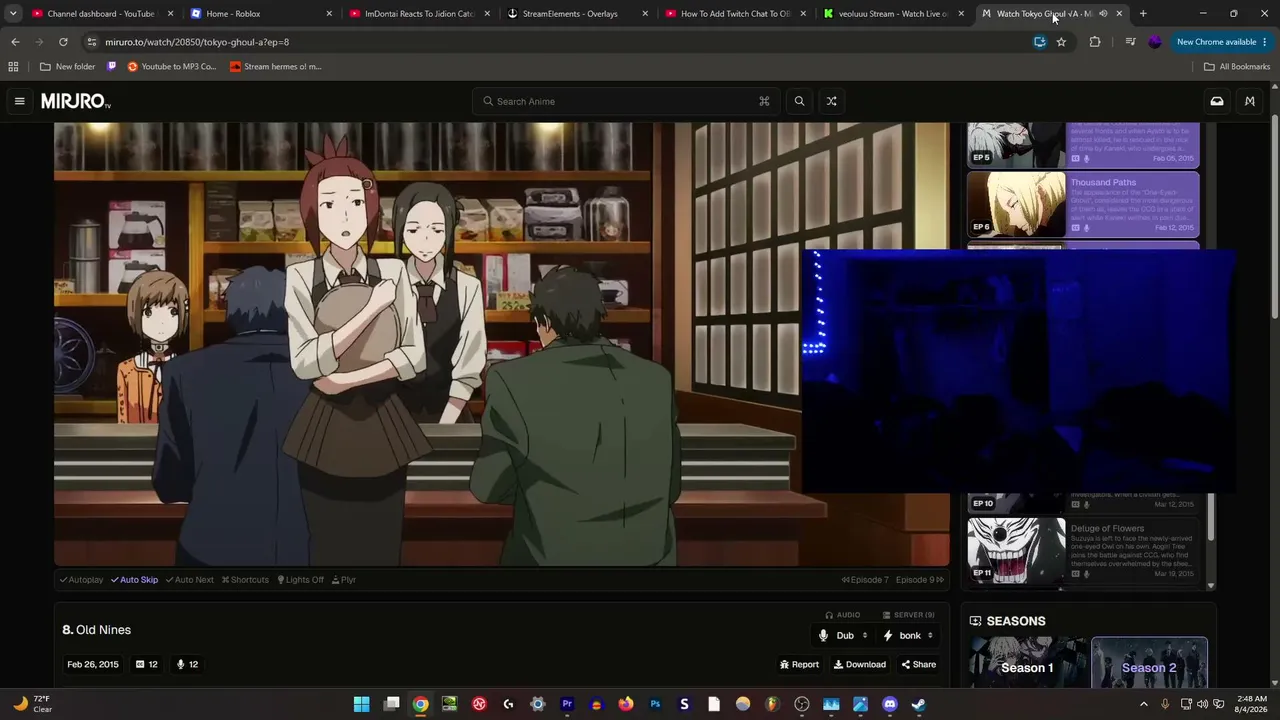Select the Deluge of Flowers EP 11 card
Image resolution: width=1280 pixels, height=720 pixels.
1083,550
